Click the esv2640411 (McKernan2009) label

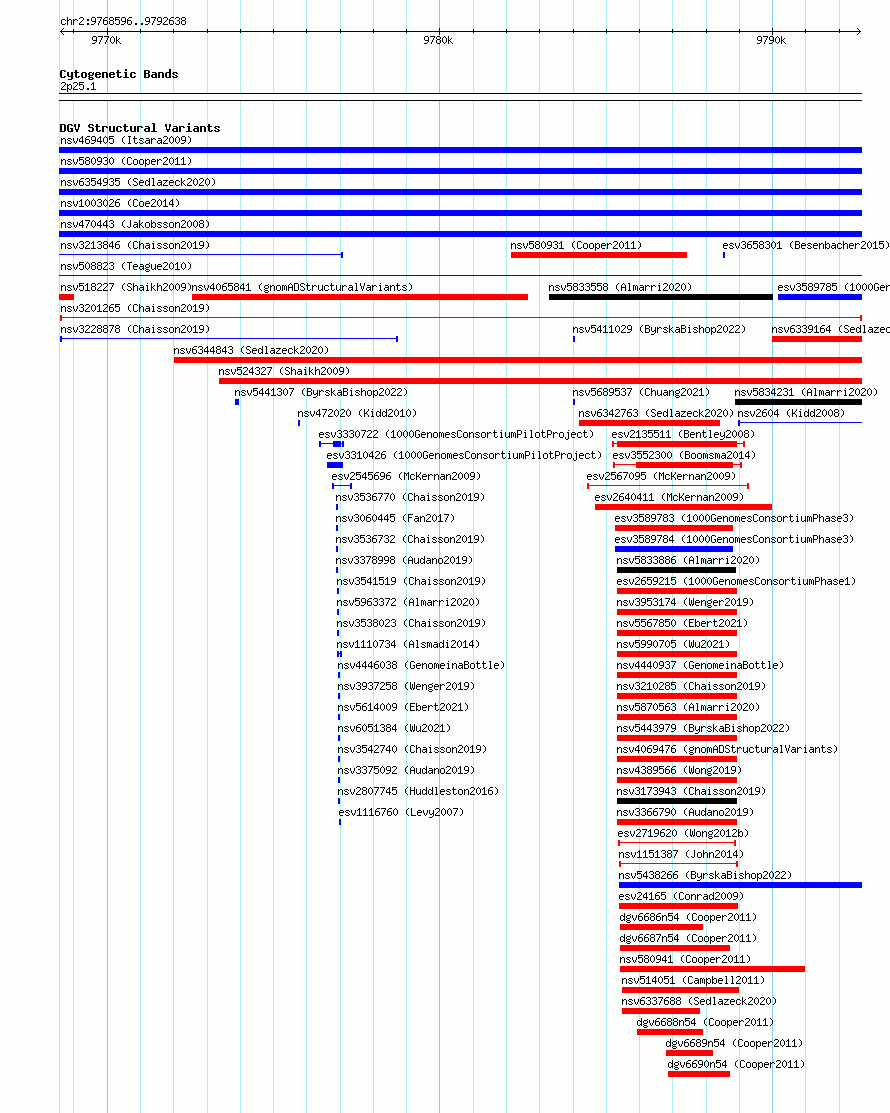(669, 498)
